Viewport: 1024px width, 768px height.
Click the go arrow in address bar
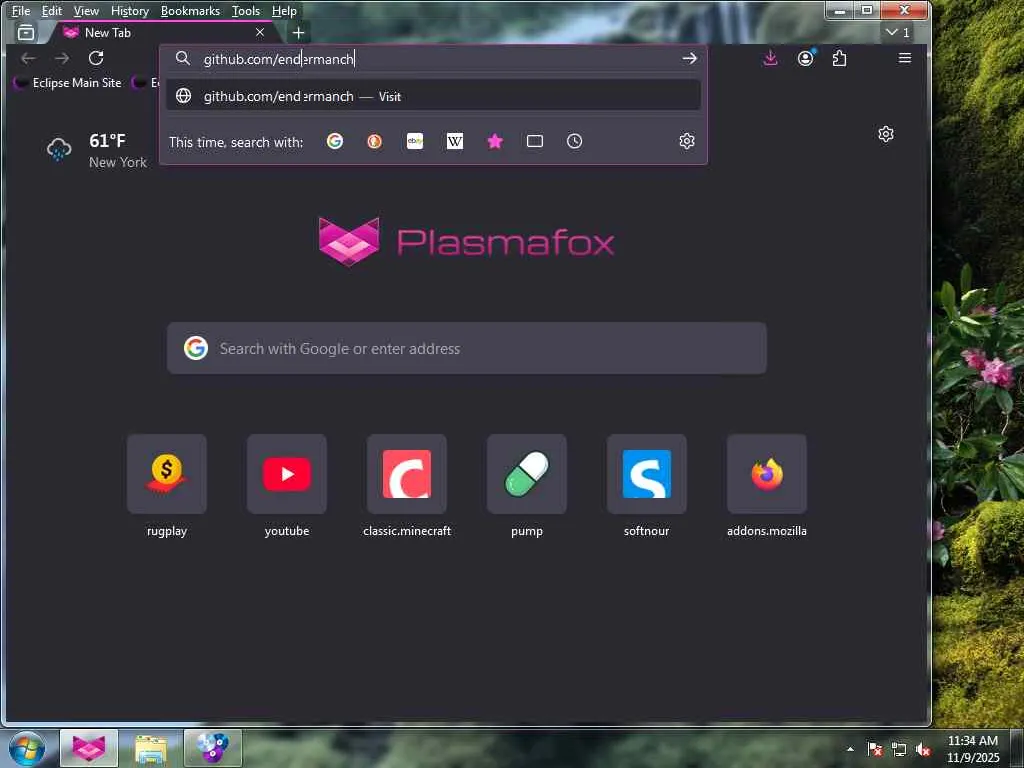tap(690, 58)
